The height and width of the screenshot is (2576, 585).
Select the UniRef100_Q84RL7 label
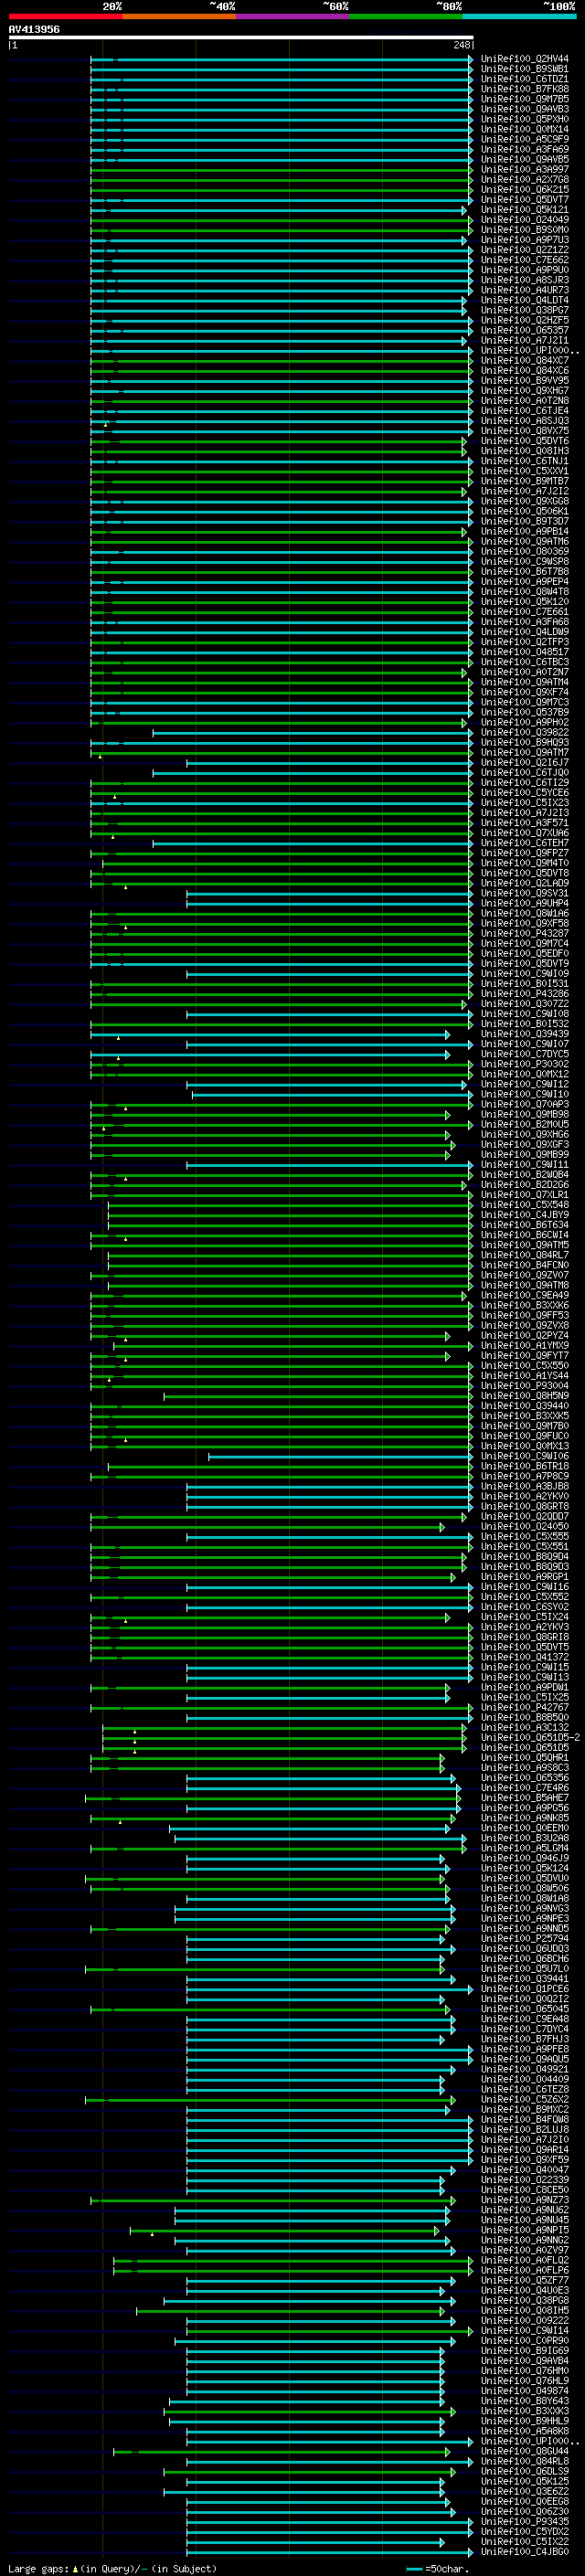525,1255
